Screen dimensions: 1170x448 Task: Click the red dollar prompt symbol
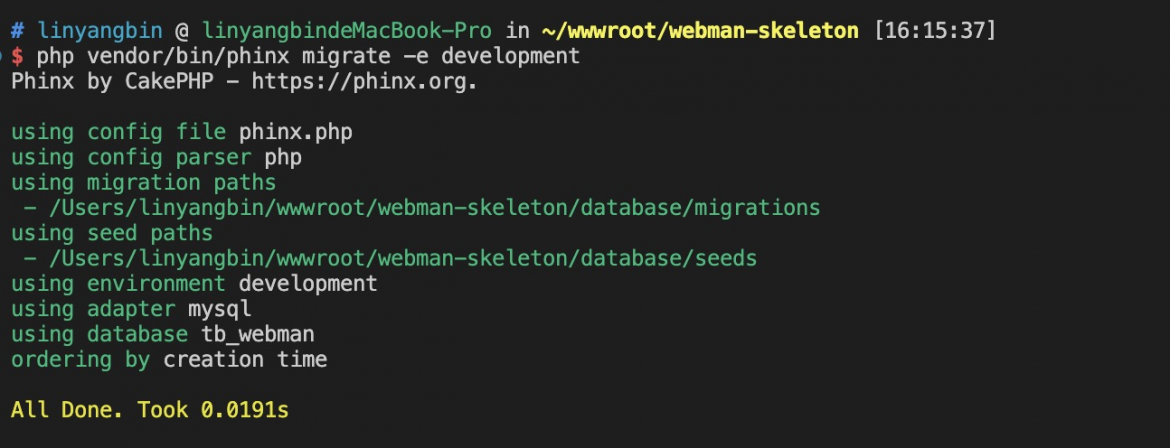click(x=18, y=56)
